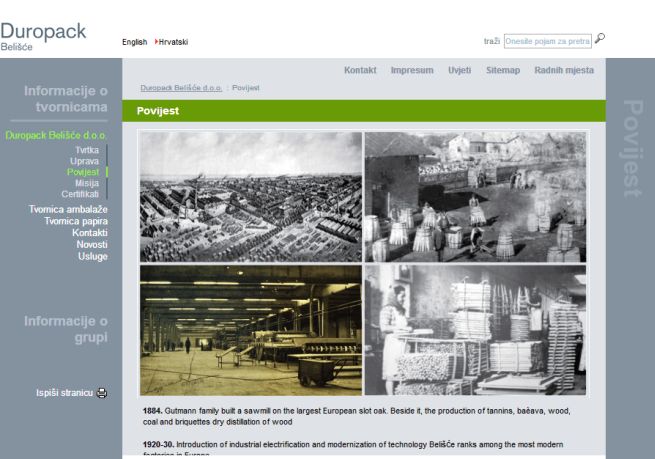Expand Tvornica papira in sidebar
Screen dimensions: 655x459
click(76, 221)
